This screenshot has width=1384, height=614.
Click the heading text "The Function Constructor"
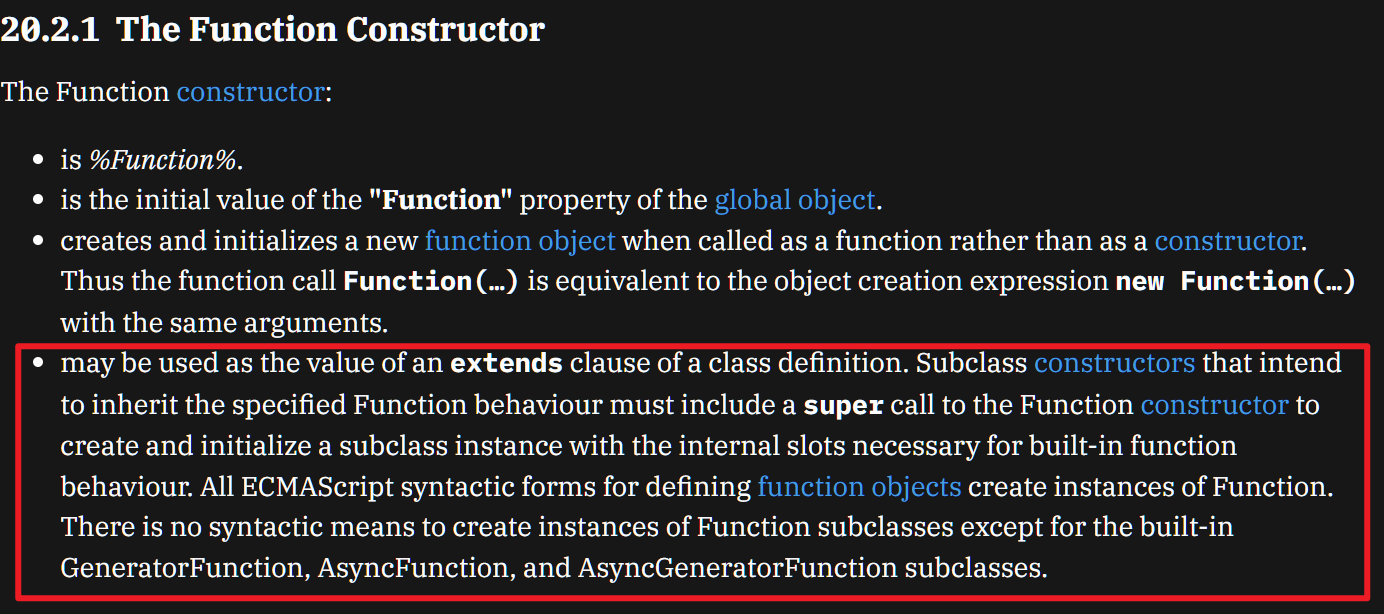[x=330, y=29]
